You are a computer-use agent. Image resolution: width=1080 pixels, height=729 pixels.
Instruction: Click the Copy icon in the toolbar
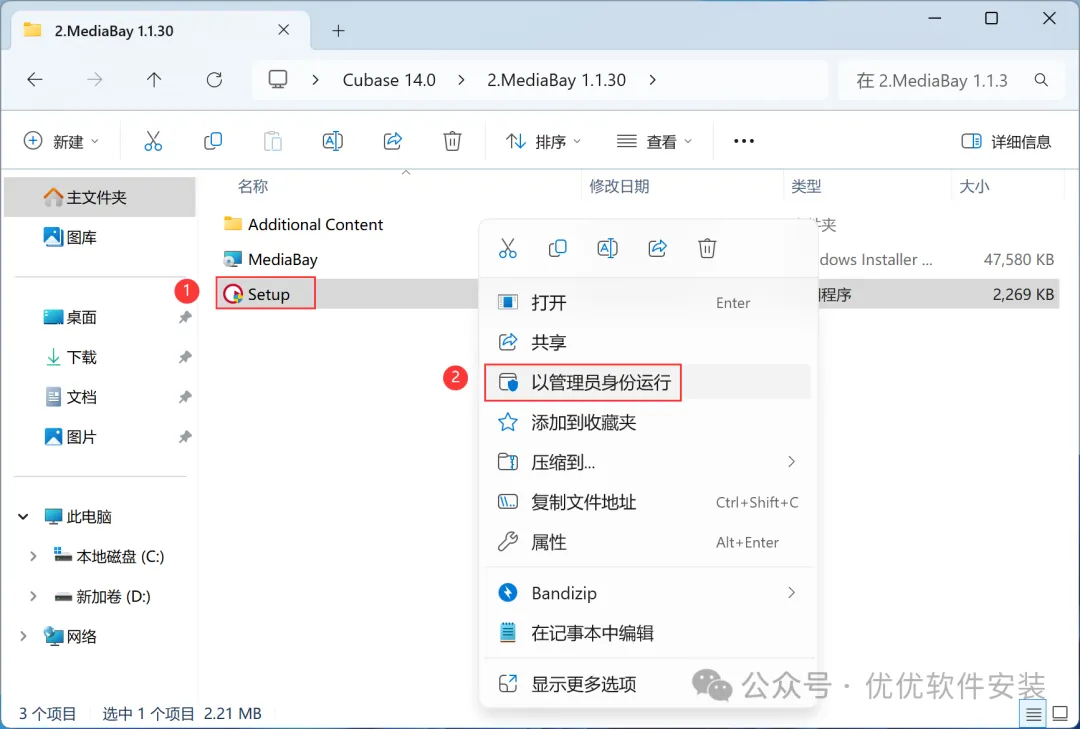click(213, 141)
